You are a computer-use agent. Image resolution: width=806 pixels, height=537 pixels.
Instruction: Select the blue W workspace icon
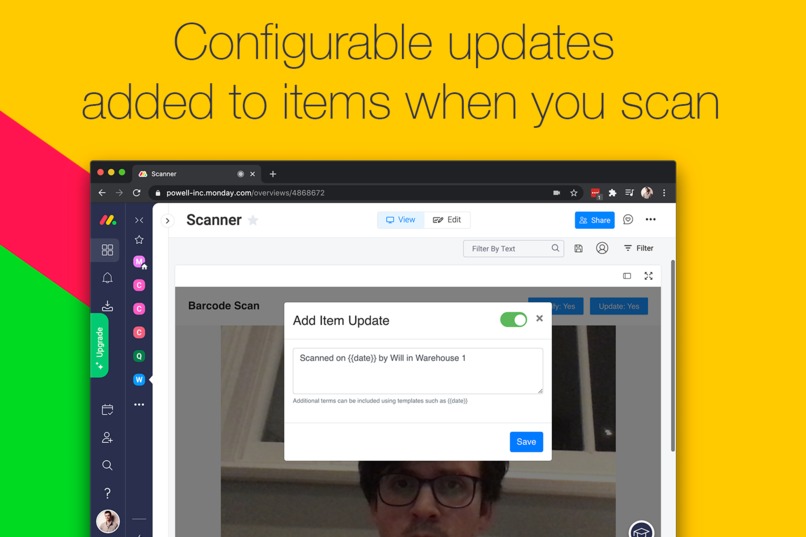pos(139,380)
